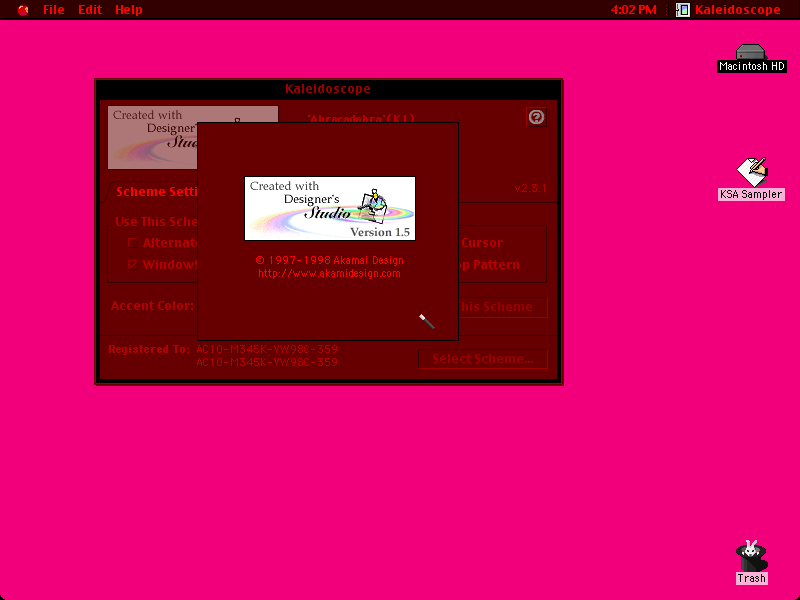Screen dimensions: 800x600
Task: Open the akamidesign.com web address
Action: (x=329, y=273)
